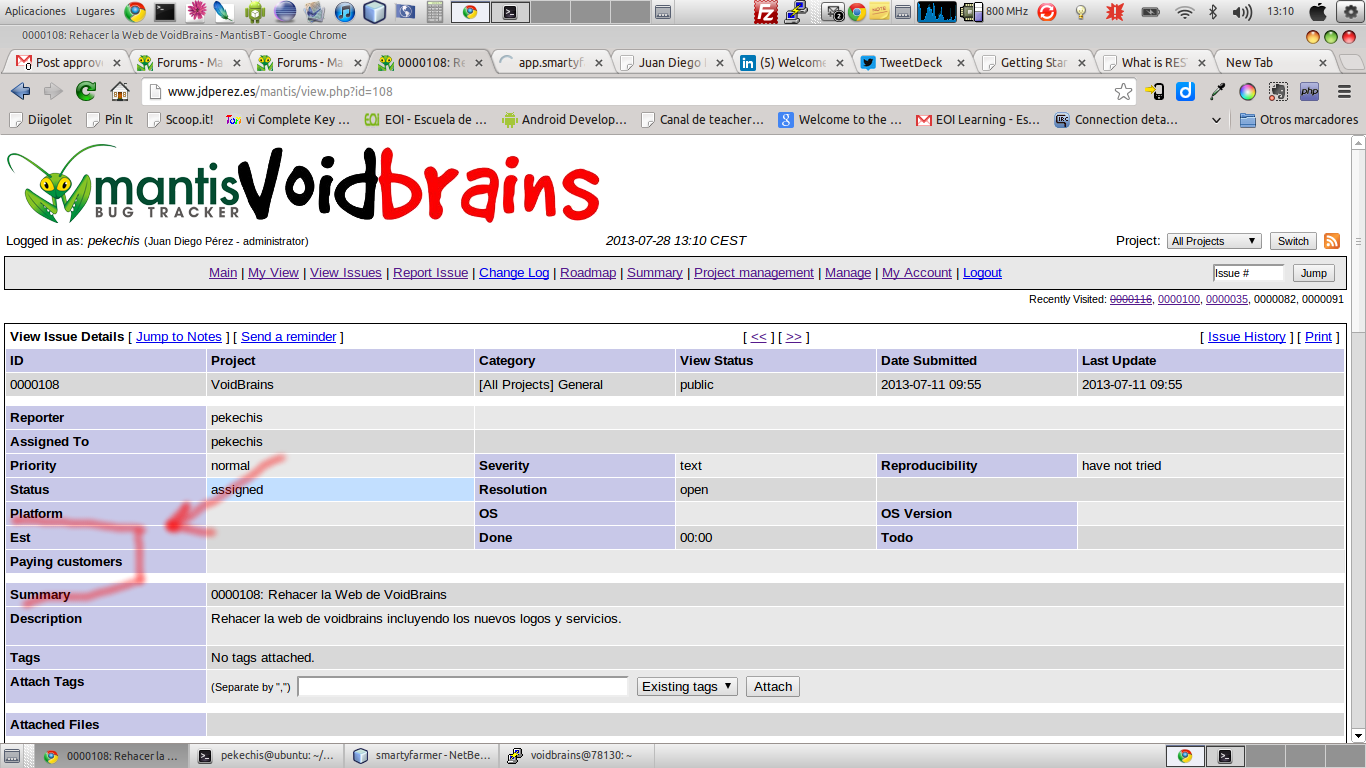This screenshot has height=768, width=1366.
Task: Click the Jump button
Action: click(1314, 273)
